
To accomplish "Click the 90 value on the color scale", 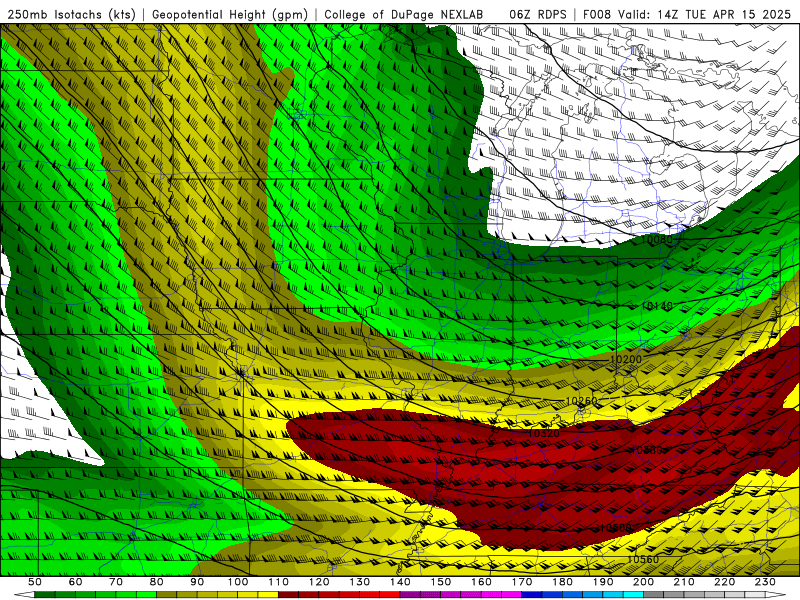I will coord(197,582).
